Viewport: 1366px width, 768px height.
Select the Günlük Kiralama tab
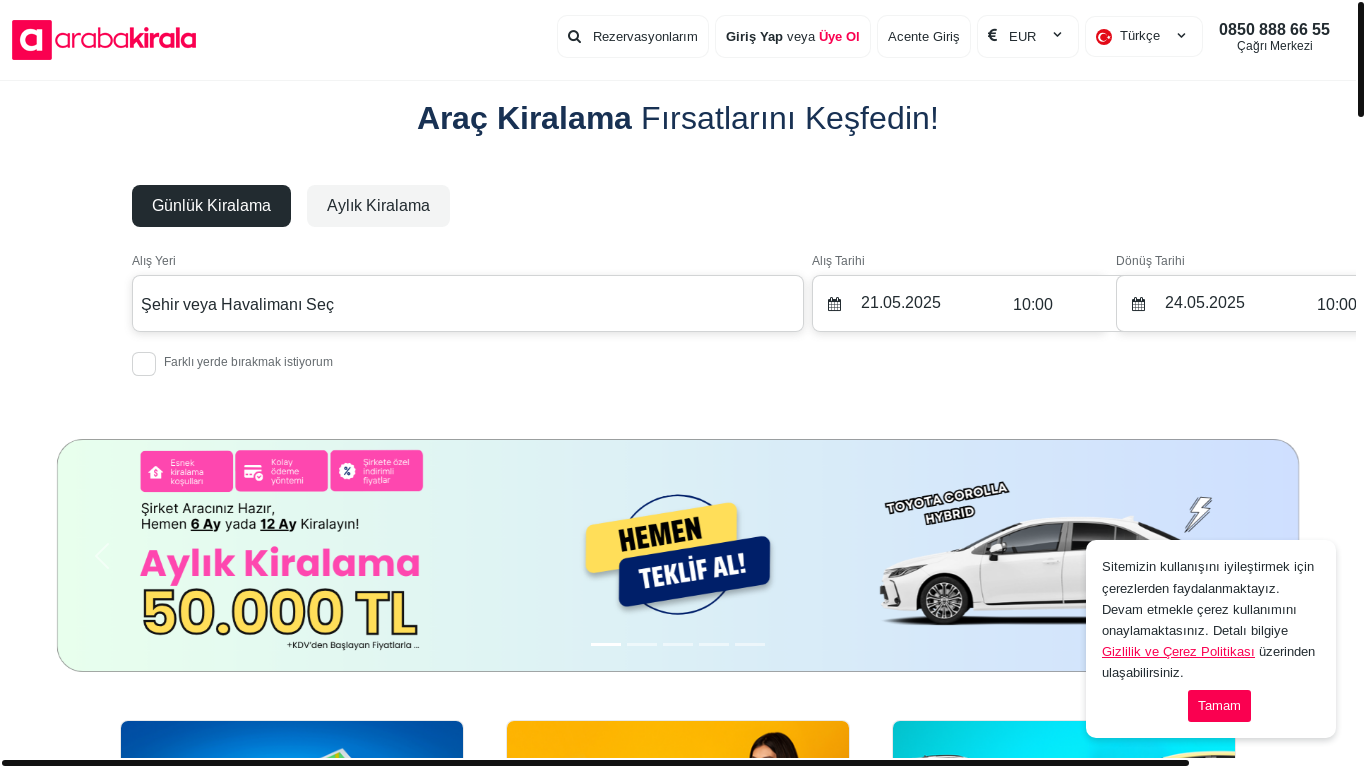click(211, 206)
